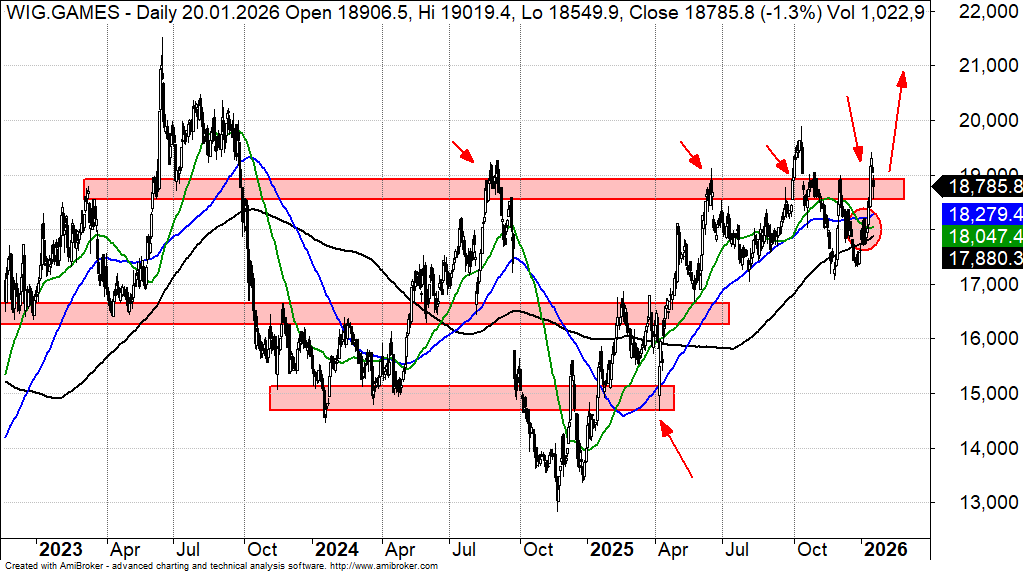Viewport: 1023px width, 572px height.
Task: Select the green 18,047.4 moving average label
Action: click(x=978, y=236)
